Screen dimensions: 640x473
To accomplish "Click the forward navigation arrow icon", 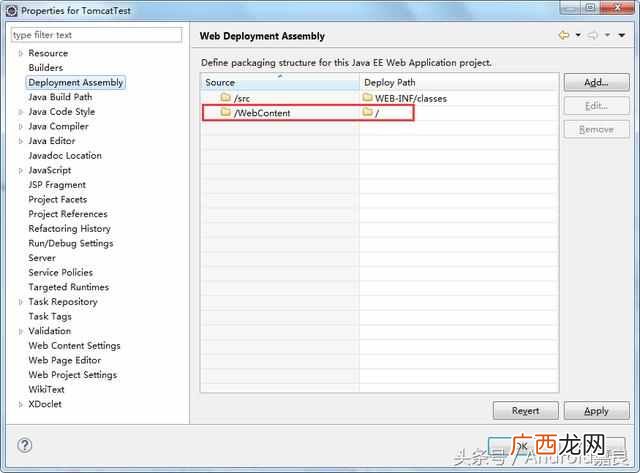I will pos(593,36).
